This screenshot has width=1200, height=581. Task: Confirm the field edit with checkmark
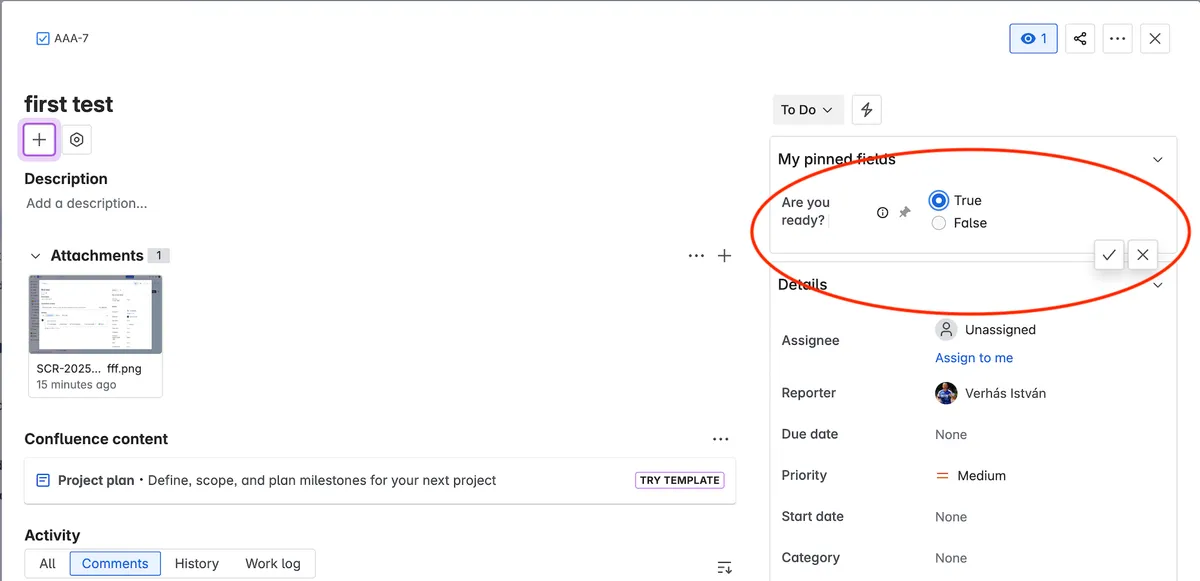[1108, 255]
